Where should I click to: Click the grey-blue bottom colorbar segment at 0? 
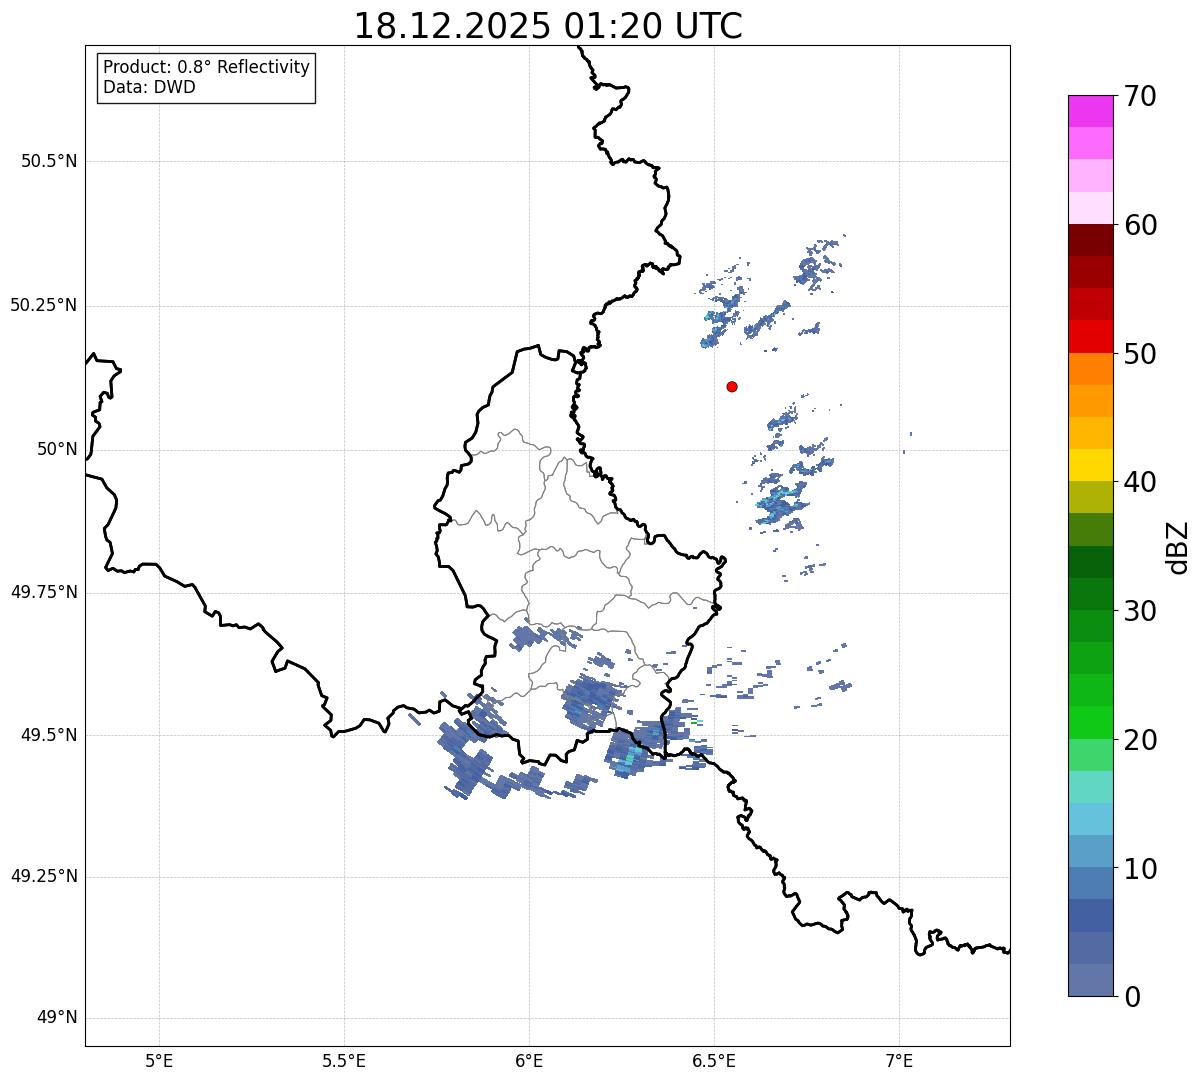click(x=1091, y=980)
